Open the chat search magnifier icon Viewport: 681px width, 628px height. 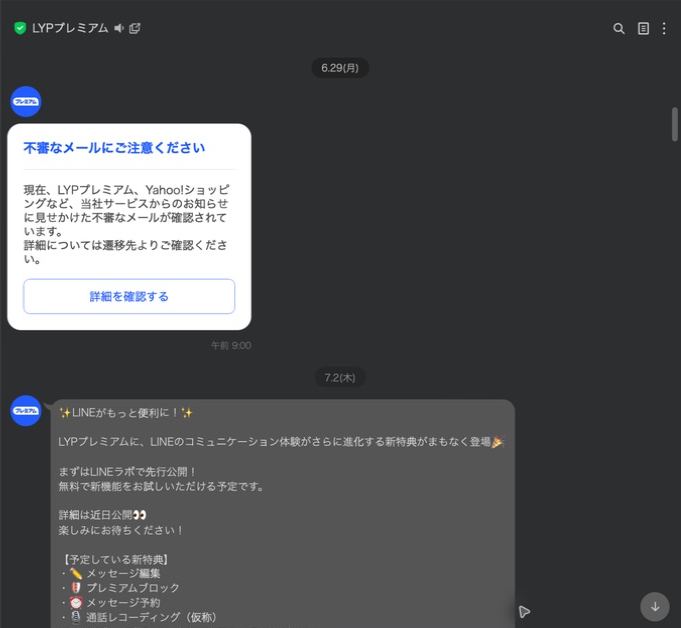[x=619, y=29]
